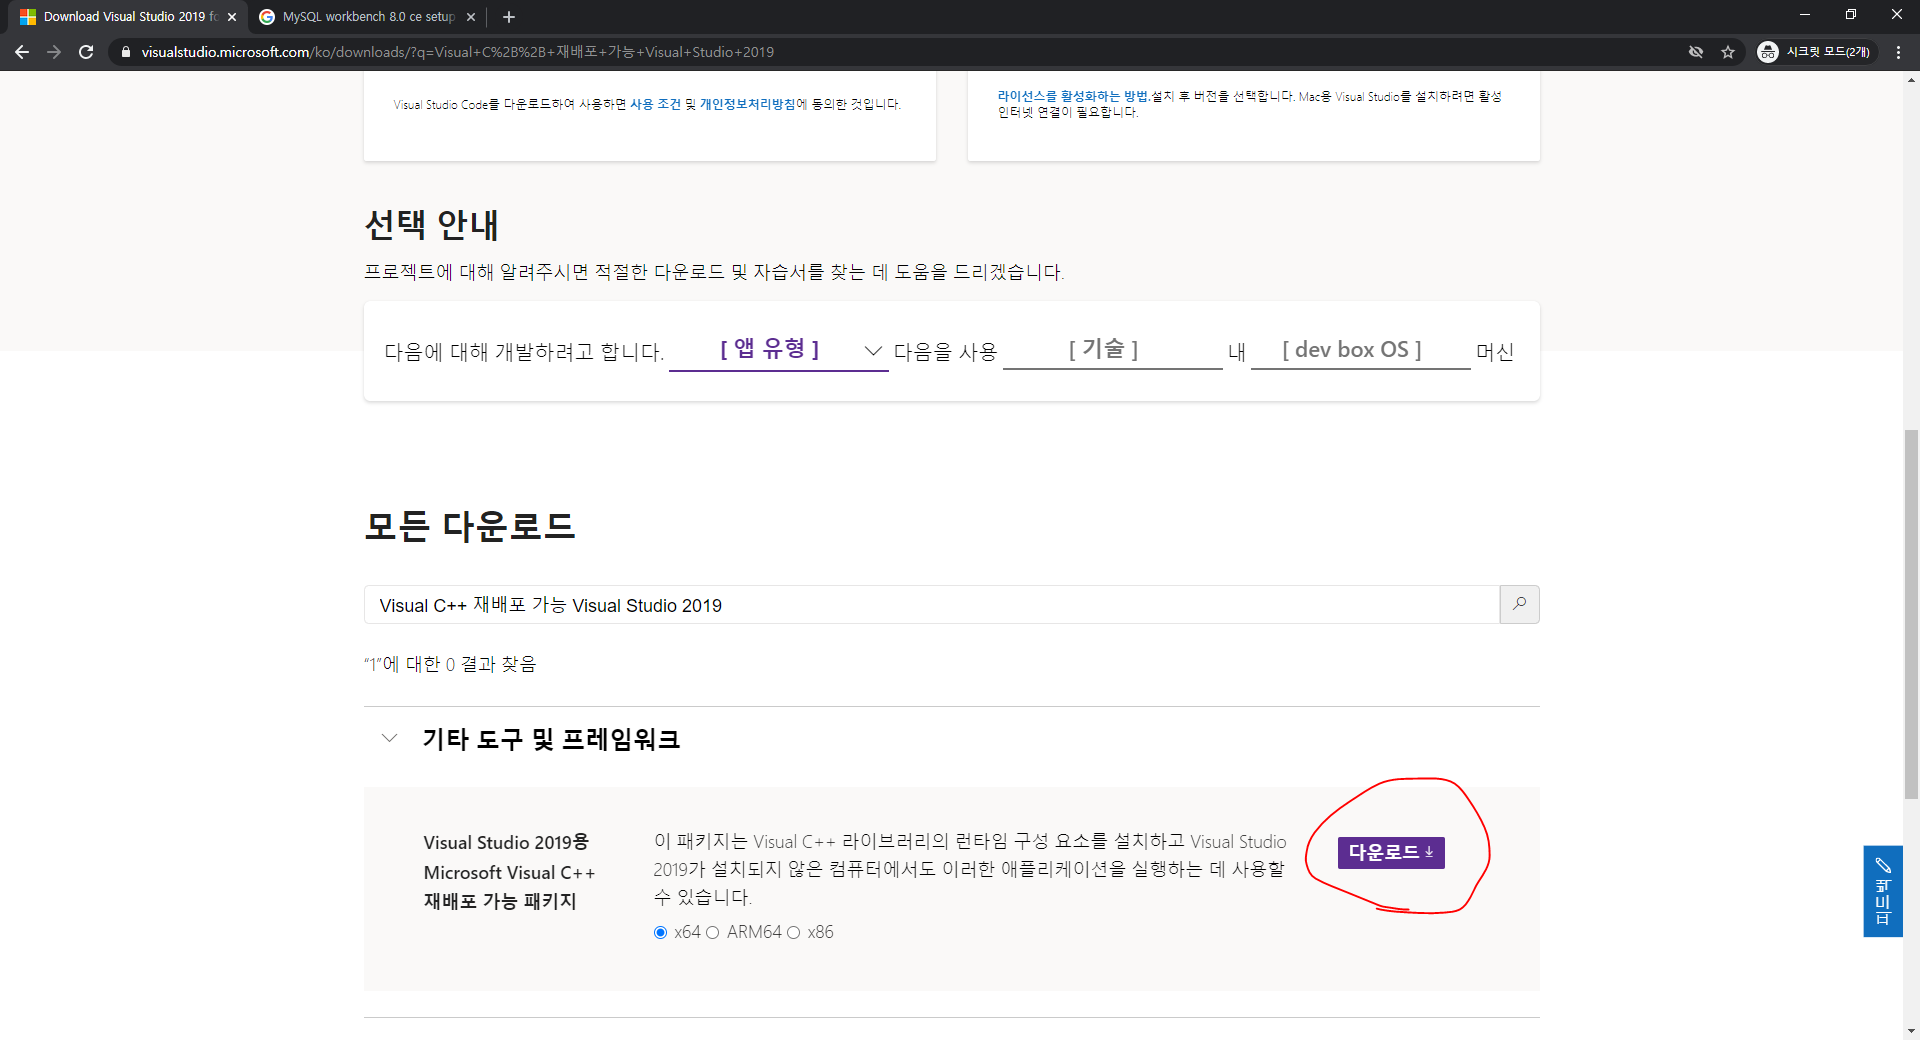The image size is (1920, 1040).
Task: Click the padlock site info icon
Action: tap(125, 52)
